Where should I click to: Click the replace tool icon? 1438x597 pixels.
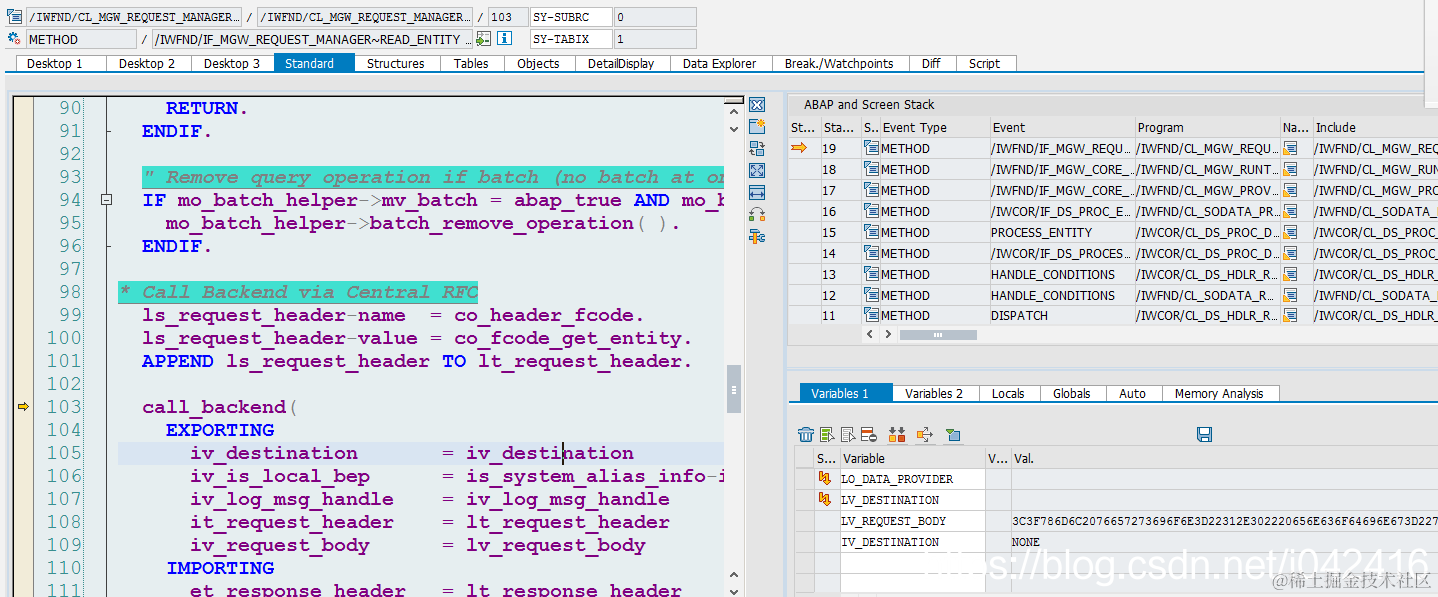click(x=757, y=149)
